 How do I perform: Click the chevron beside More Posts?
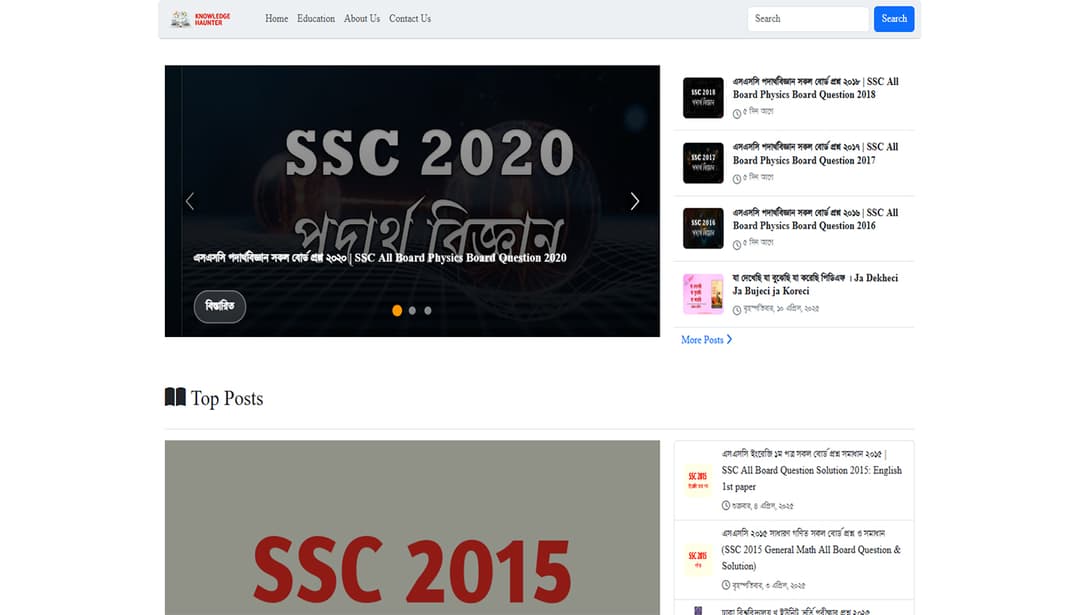pos(729,340)
